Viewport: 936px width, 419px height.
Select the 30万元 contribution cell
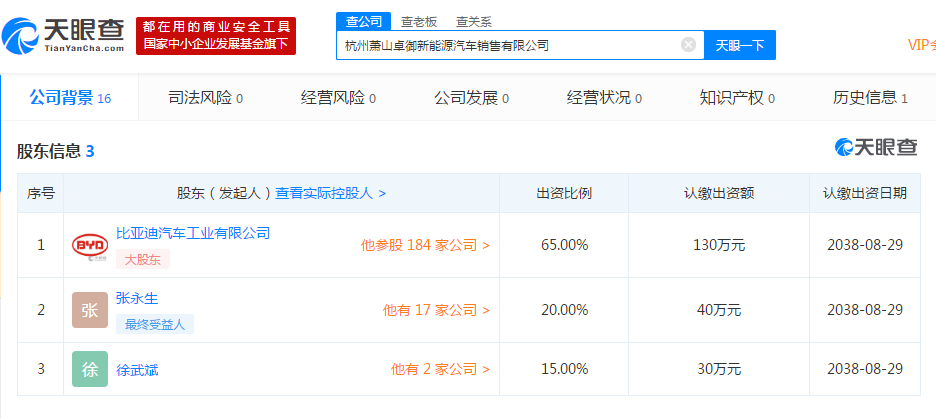coord(719,369)
